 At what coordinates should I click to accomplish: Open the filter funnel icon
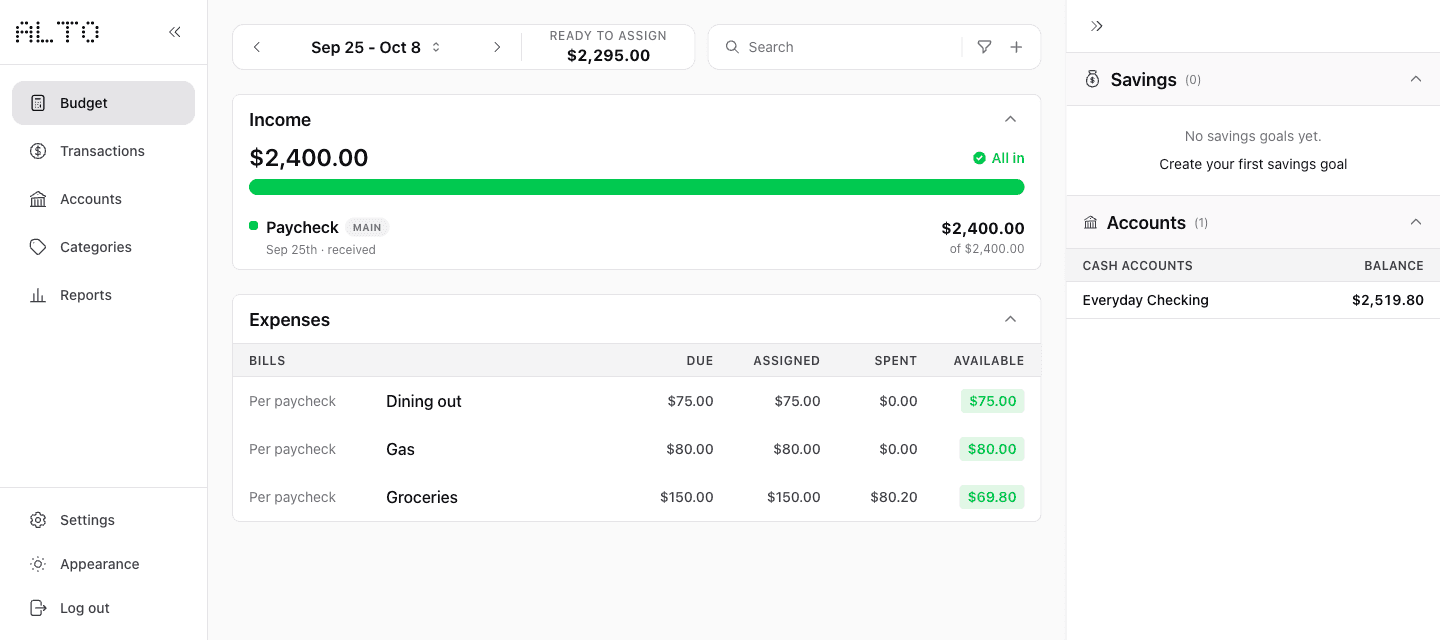point(984,47)
